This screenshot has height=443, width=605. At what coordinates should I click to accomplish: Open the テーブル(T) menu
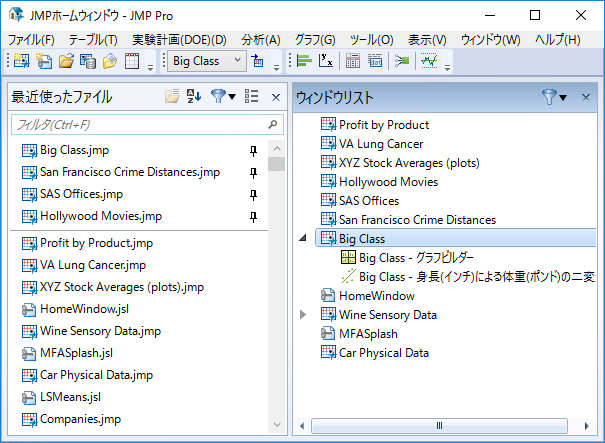(x=93, y=40)
